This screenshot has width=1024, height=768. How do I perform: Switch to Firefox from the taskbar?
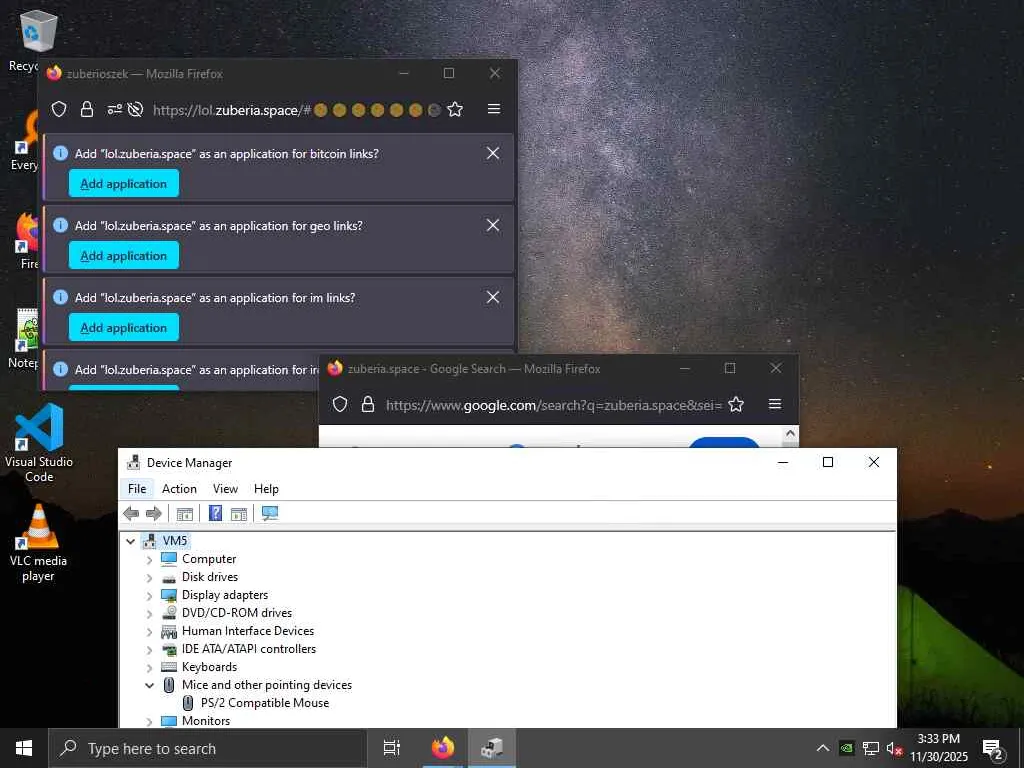point(442,748)
